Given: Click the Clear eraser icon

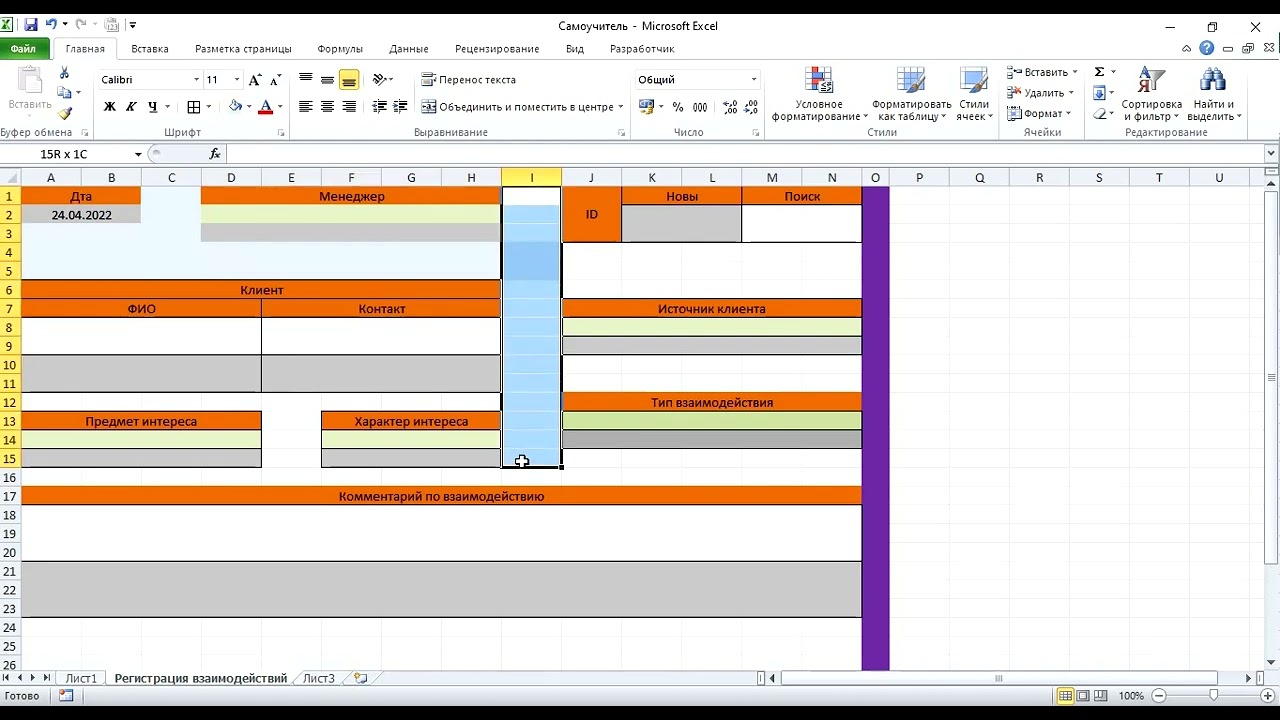Looking at the screenshot, I should click(x=1099, y=114).
